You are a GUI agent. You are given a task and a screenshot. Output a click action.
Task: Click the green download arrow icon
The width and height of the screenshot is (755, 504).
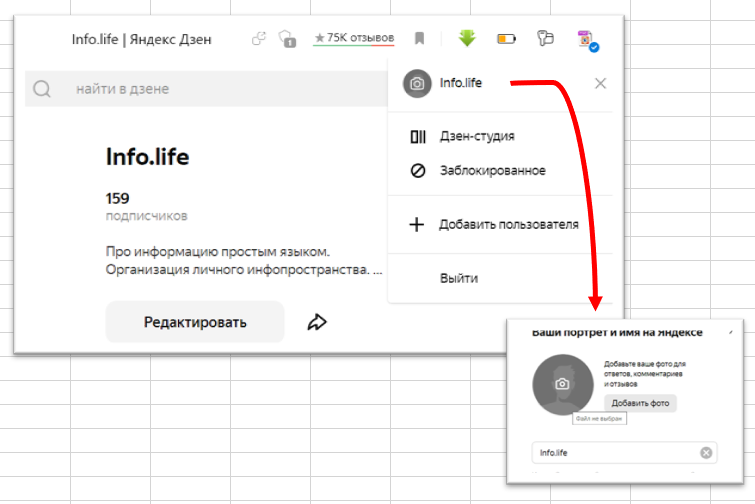coord(467,38)
